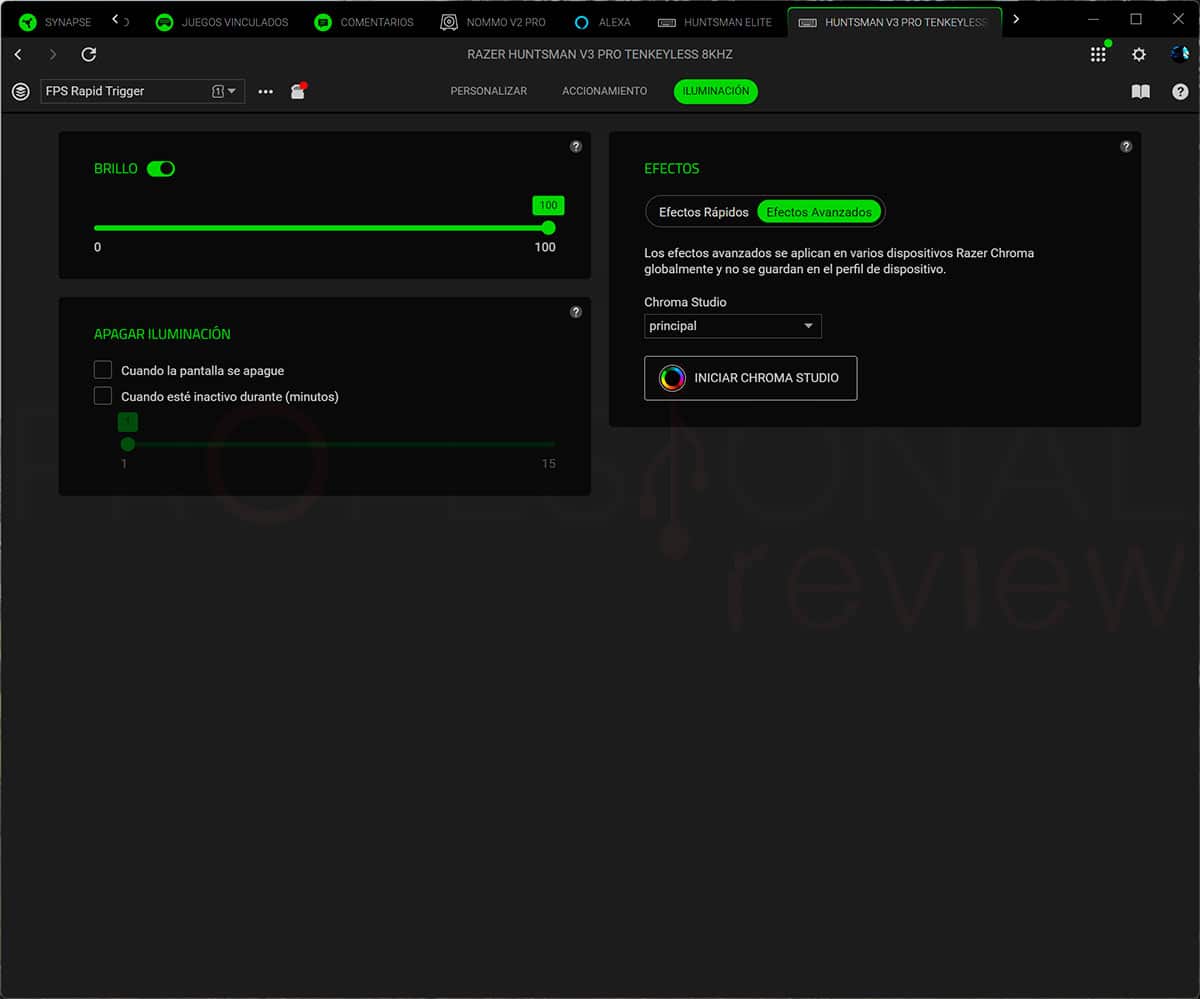Toggle the Brillo switch off
The height and width of the screenshot is (999, 1200).
pos(161,169)
